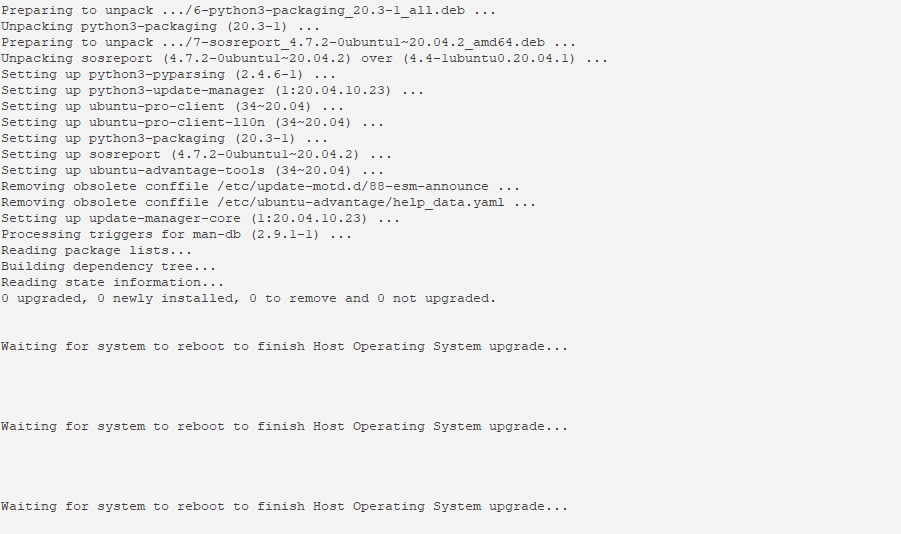Click 'Setting up python3-packaging' line
The height and width of the screenshot is (534, 901).
(164, 139)
